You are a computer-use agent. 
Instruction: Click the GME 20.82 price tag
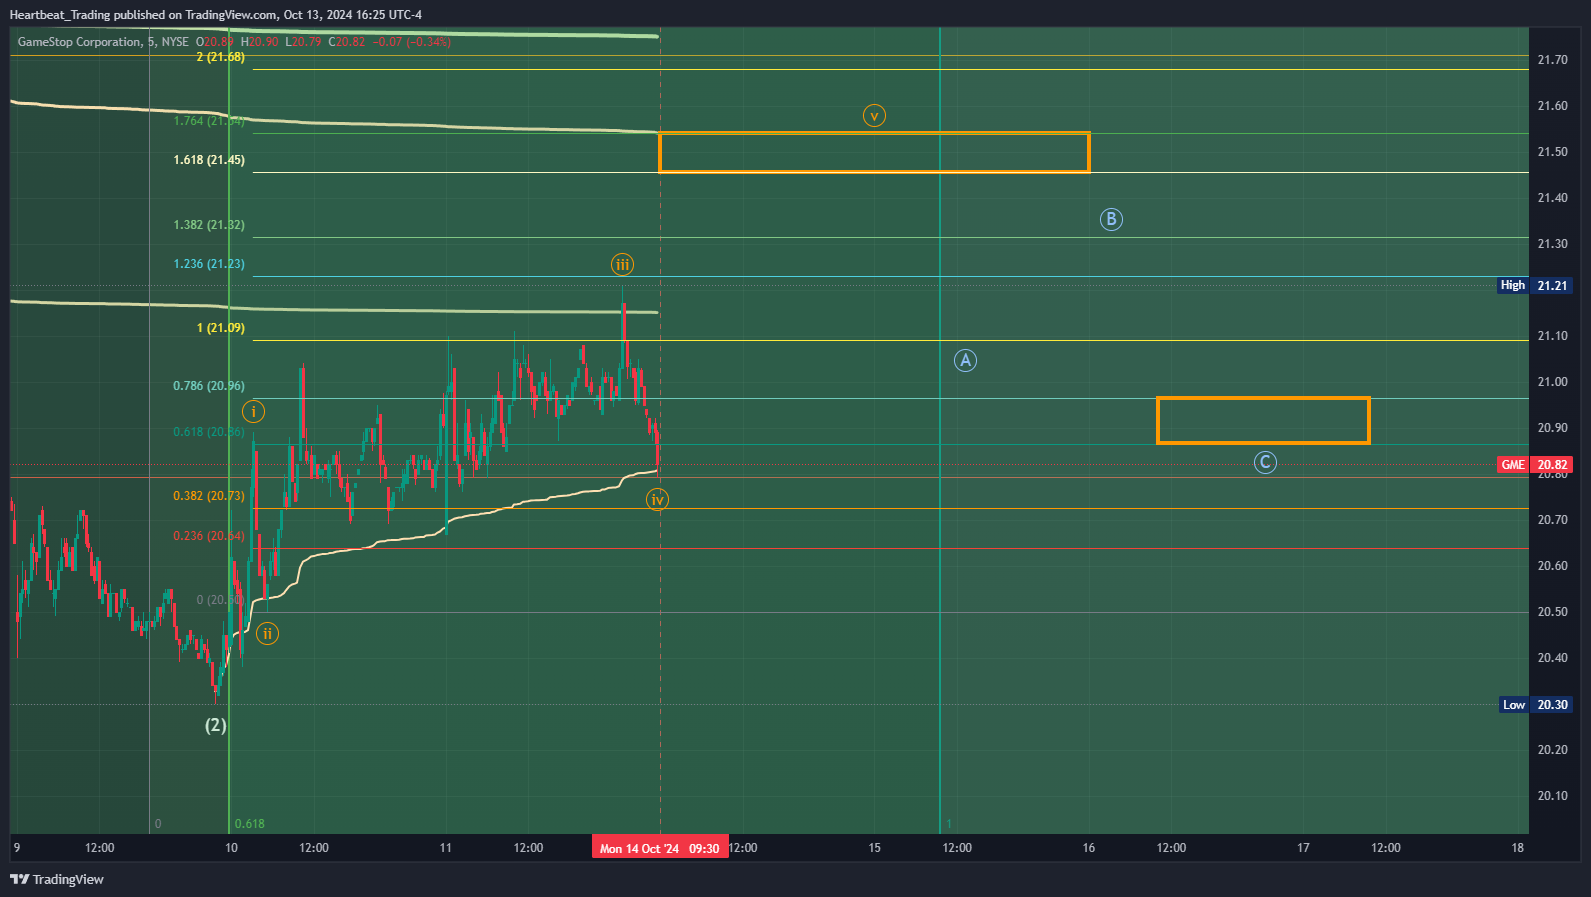coord(1535,464)
